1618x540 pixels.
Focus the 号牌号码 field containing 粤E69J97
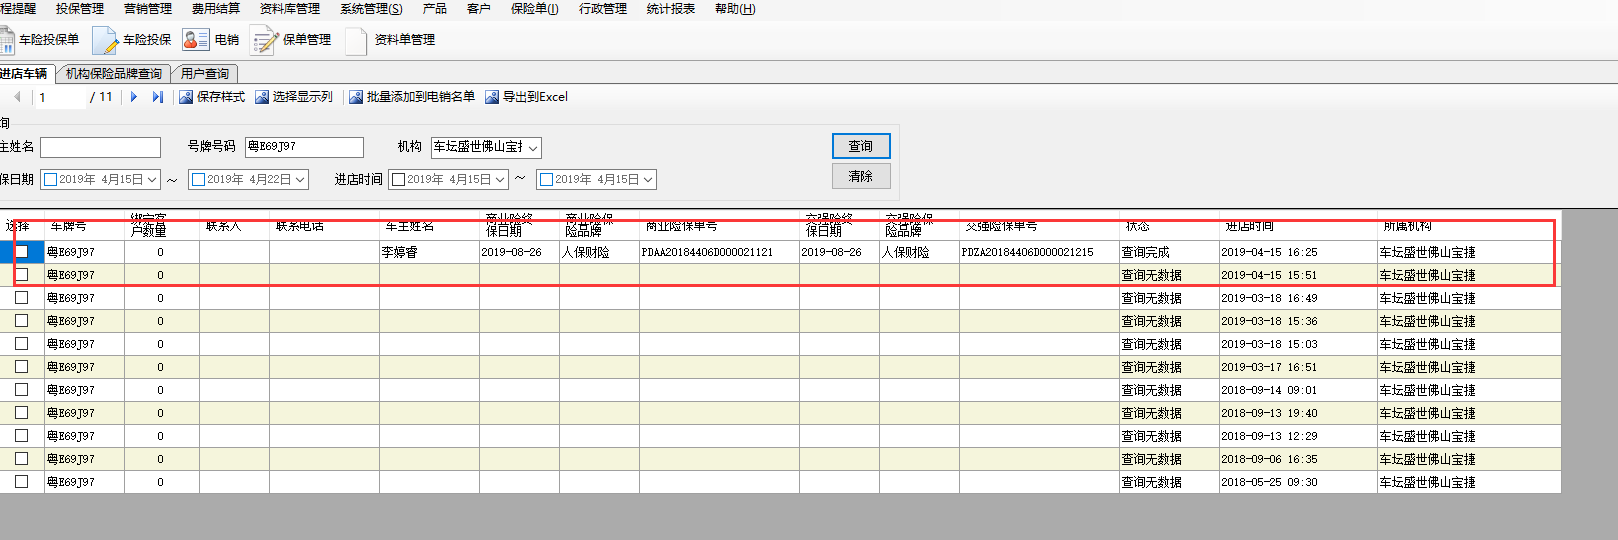[304, 147]
